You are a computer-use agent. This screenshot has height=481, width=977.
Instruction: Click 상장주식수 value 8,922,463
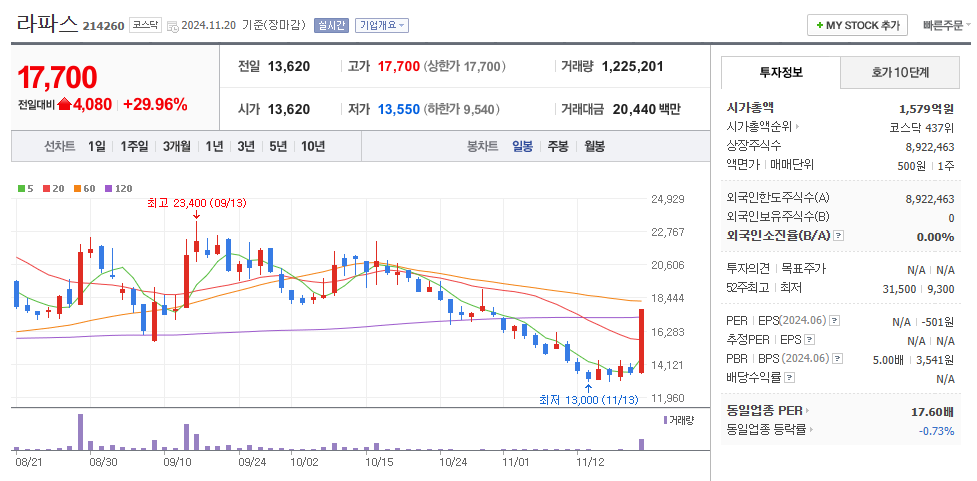point(930,147)
